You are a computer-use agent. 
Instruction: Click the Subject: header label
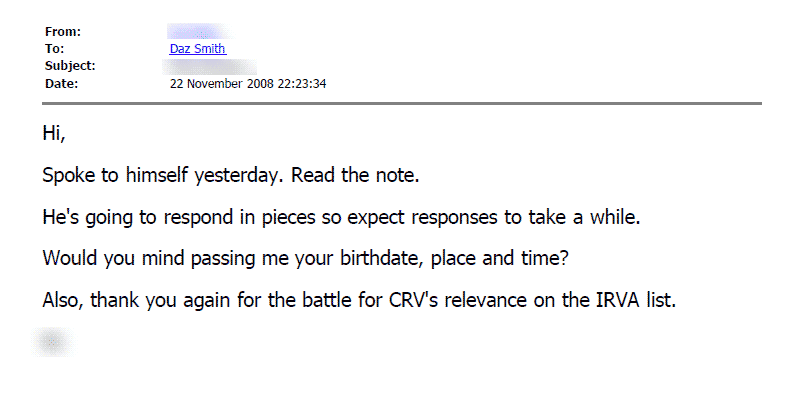[x=70, y=66]
